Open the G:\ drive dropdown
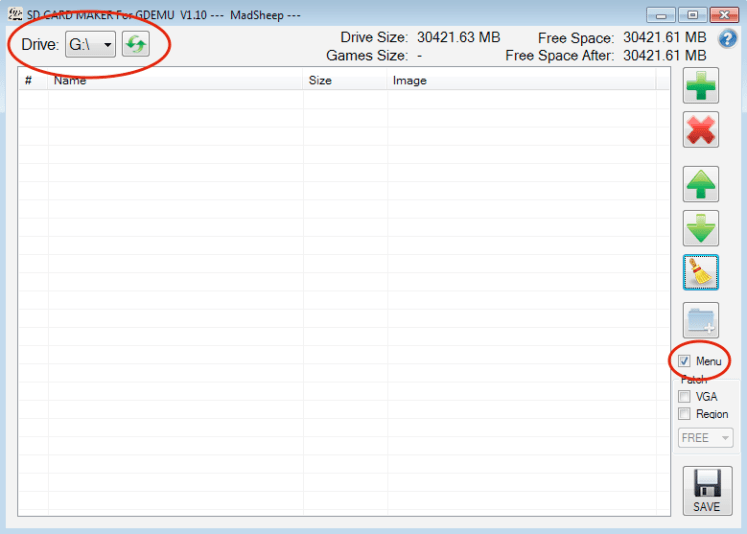 click(x=91, y=45)
